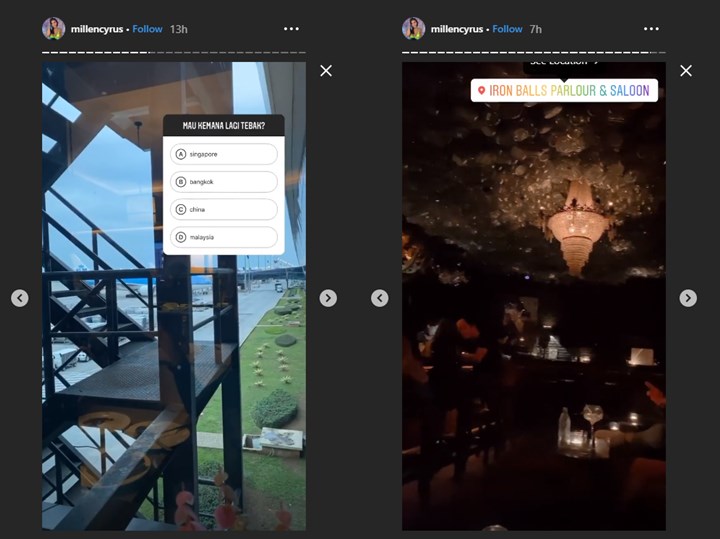Viewport: 720px width, 539px height.
Task: Select quiz option D malaysia
Action: click(224, 237)
